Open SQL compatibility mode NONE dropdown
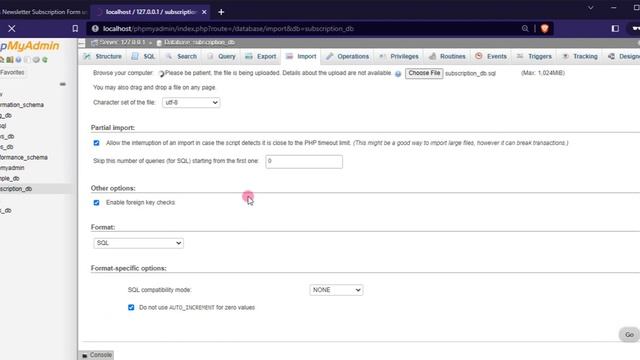This screenshot has height=360, width=640. [336, 290]
